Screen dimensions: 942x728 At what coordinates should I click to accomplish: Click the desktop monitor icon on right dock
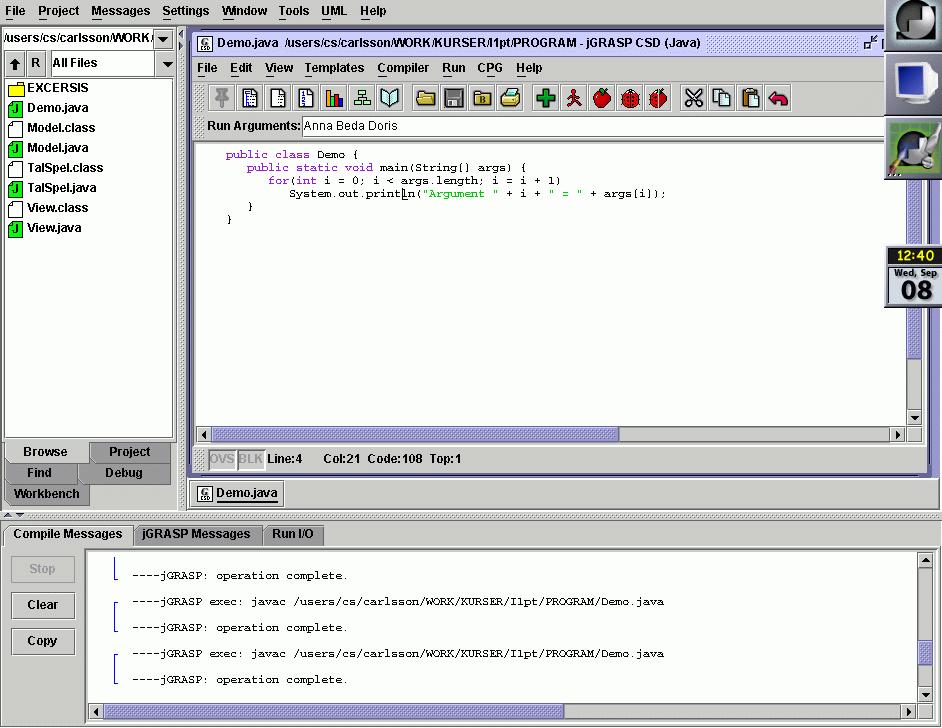tap(914, 84)
